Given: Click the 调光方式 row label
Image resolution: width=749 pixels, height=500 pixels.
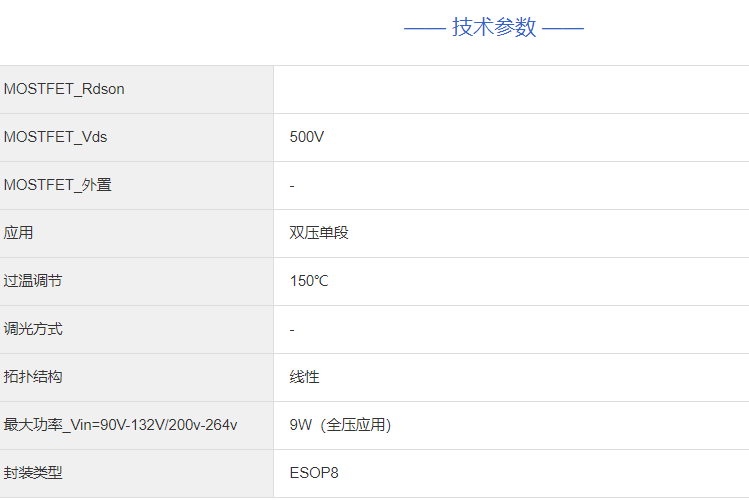Looking at the screenshot, I should [33, 329].
